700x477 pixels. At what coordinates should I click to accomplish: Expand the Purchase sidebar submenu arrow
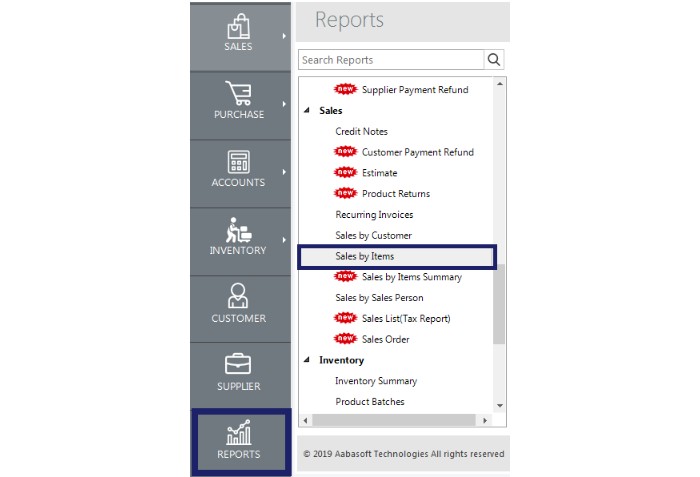tap(284, 104)
